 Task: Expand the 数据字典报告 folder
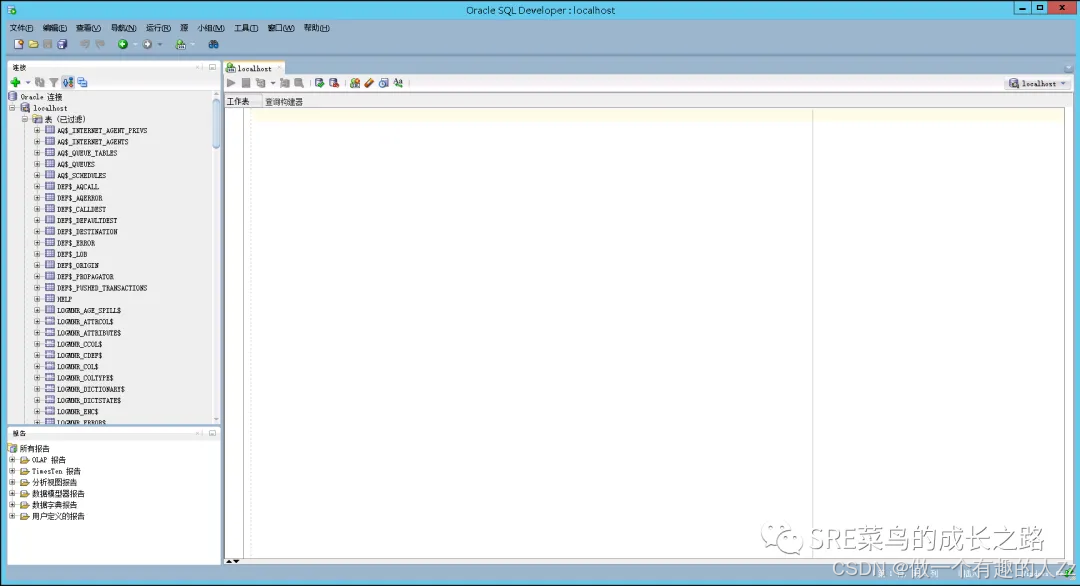[12, 505]
